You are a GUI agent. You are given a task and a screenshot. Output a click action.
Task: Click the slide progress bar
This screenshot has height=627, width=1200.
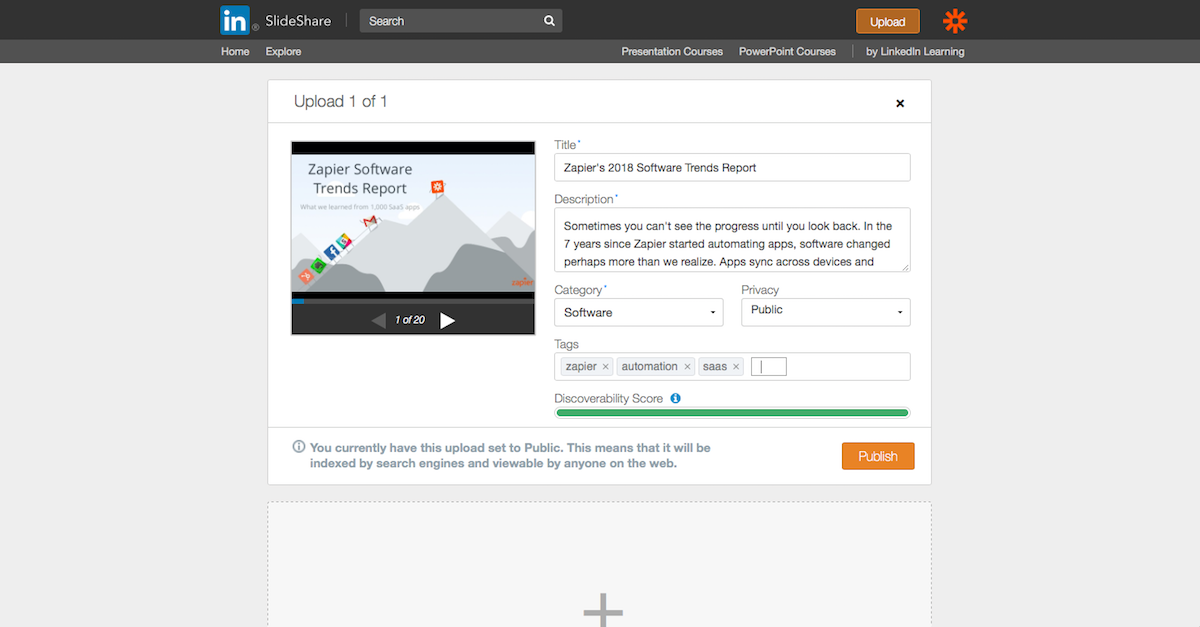coord(413,300)
